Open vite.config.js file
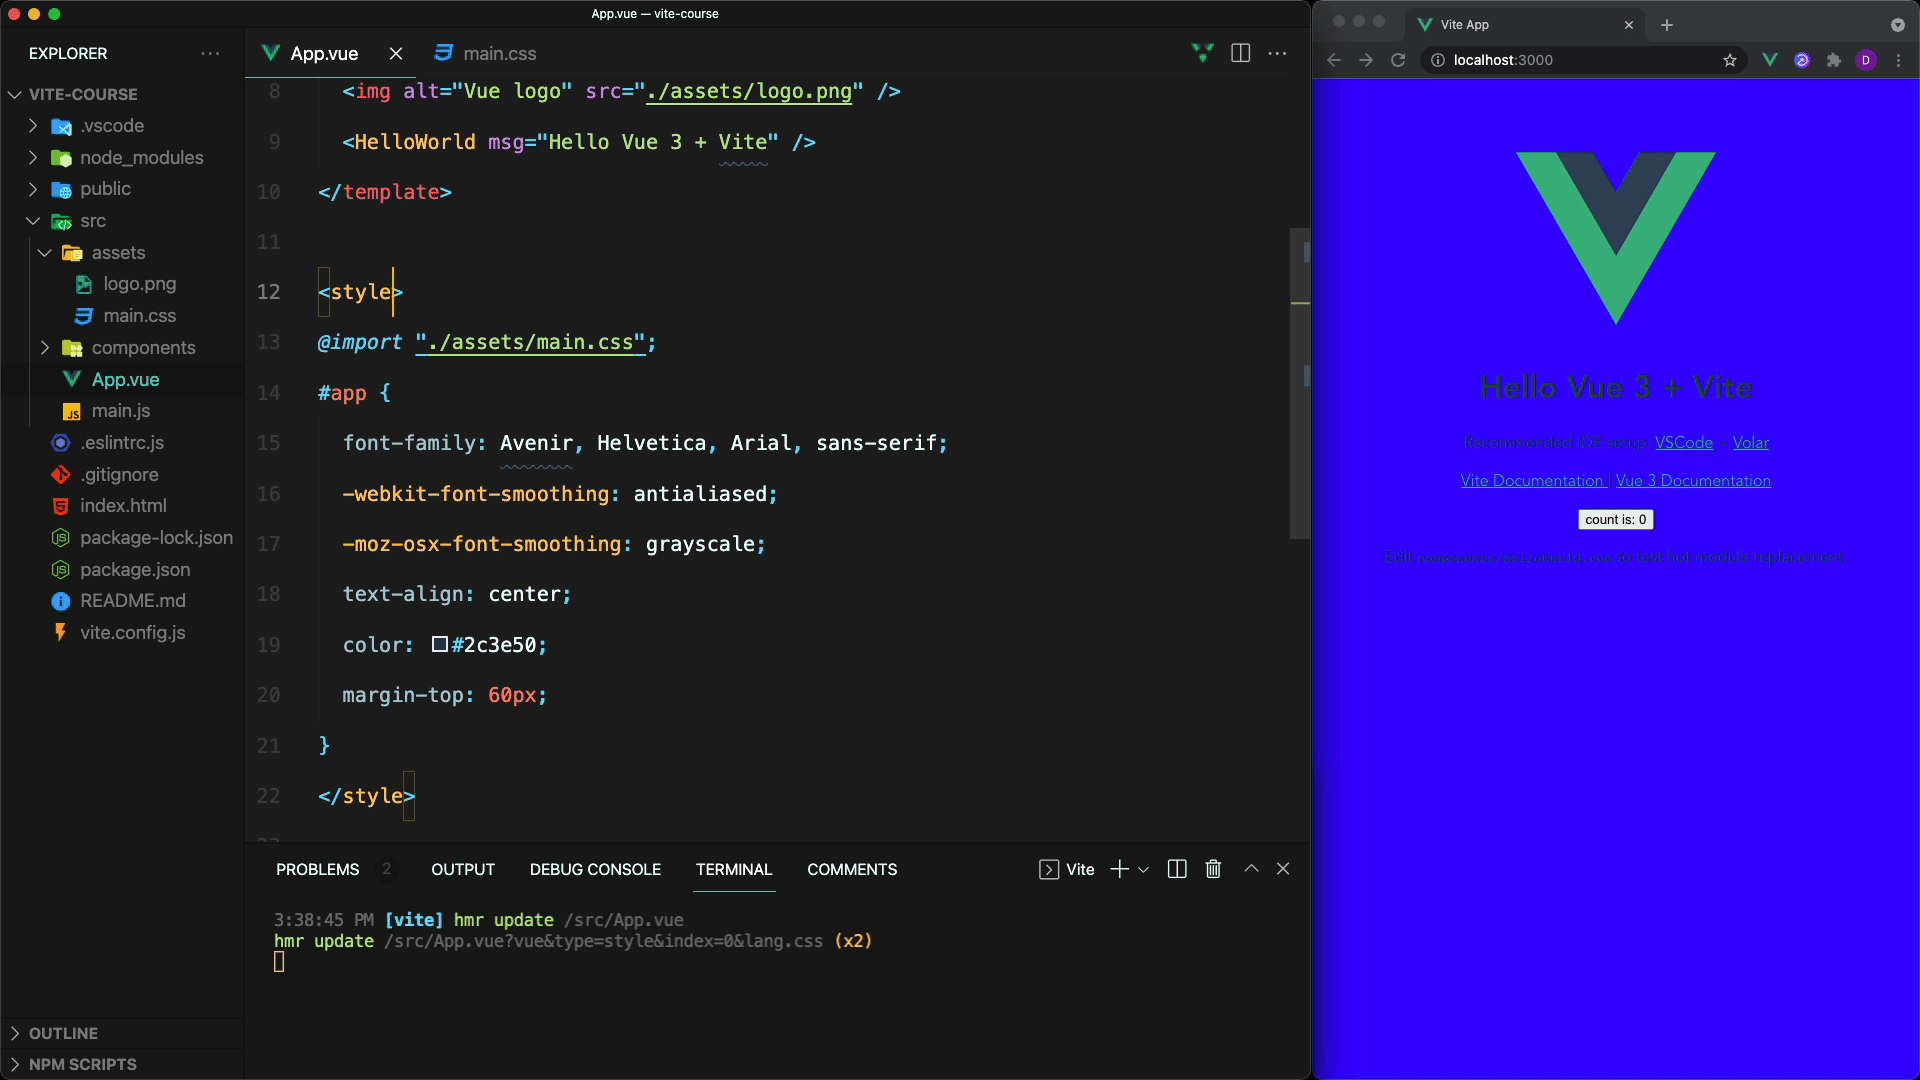This screenshot has width=1920, height=1080. point(132,633)
